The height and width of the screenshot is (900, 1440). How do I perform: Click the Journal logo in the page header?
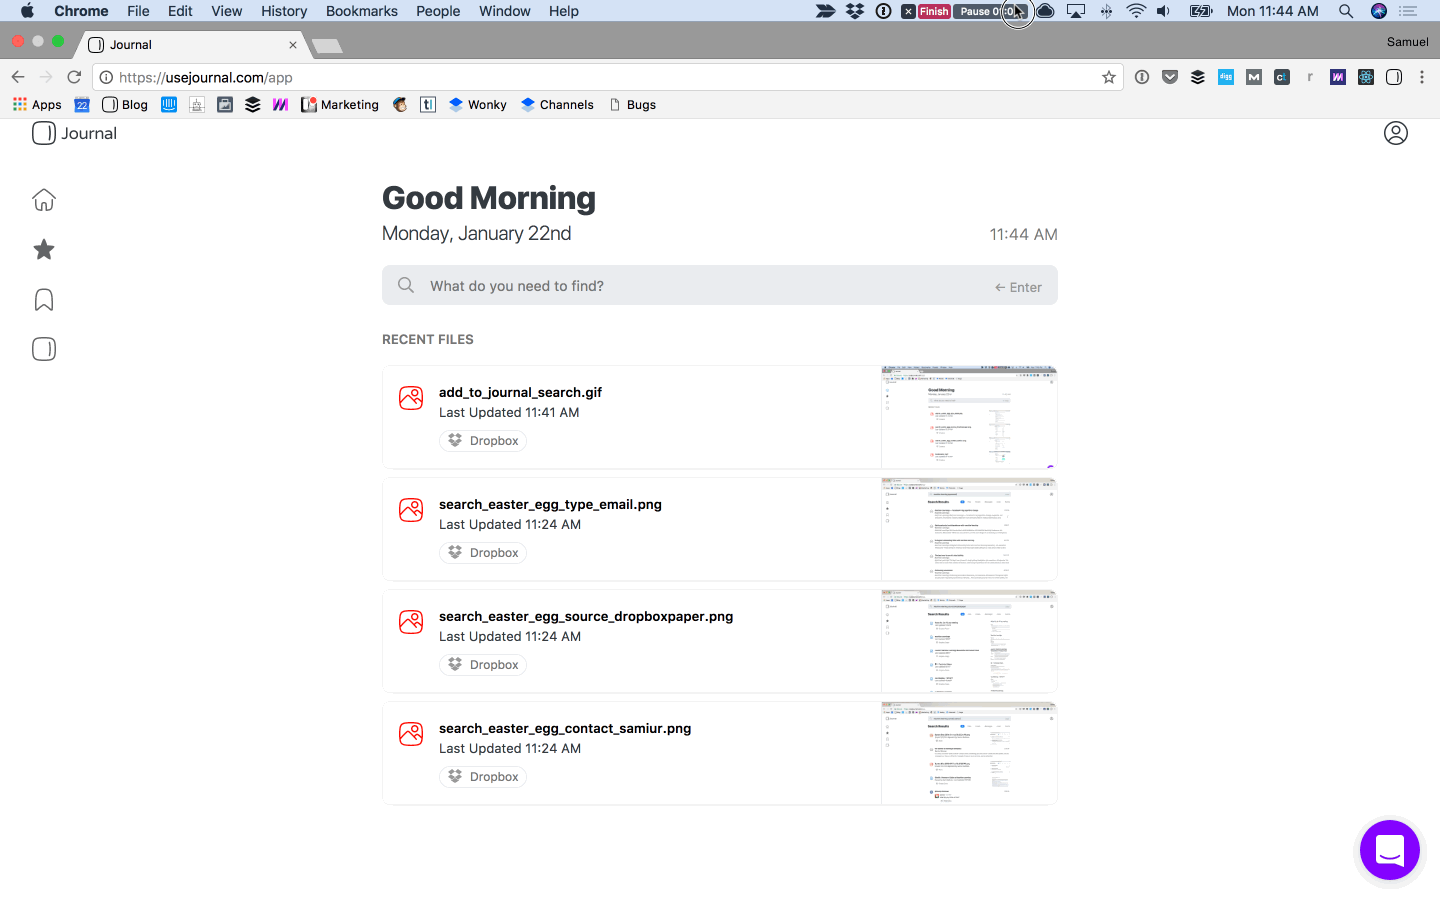tap(74, 133)
